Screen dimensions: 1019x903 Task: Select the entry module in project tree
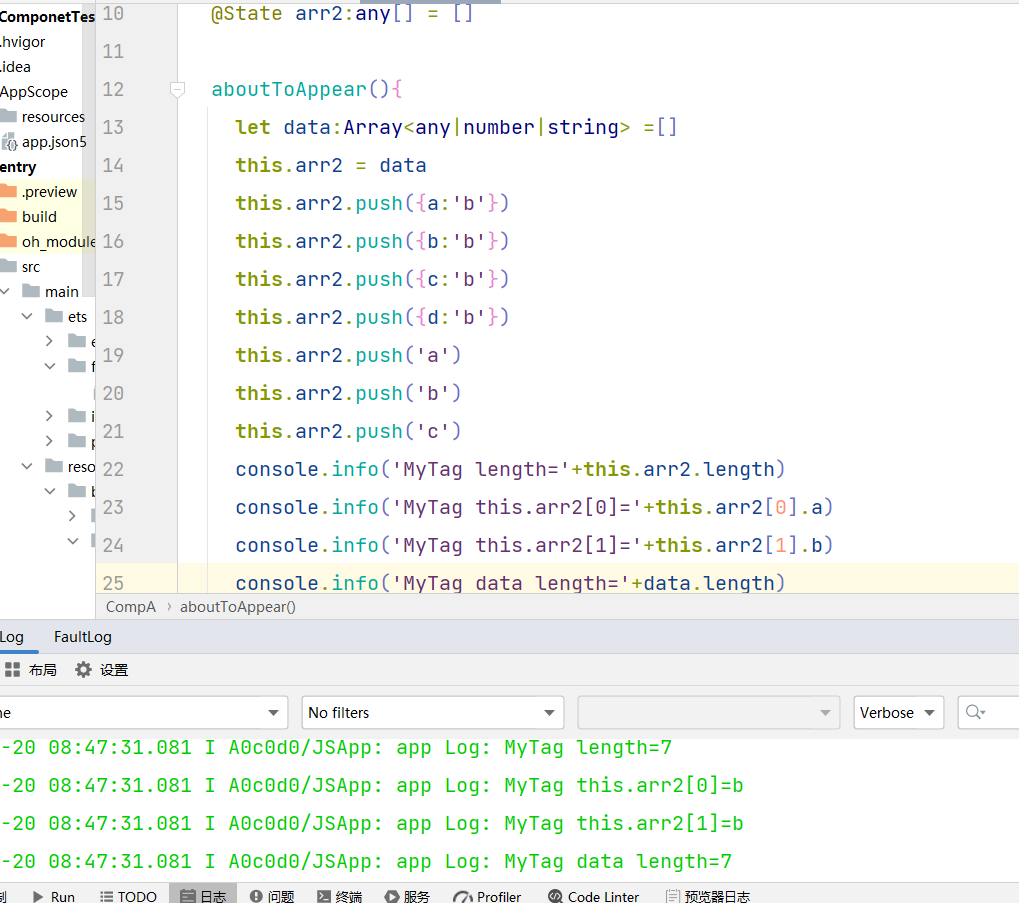point(18,167)
